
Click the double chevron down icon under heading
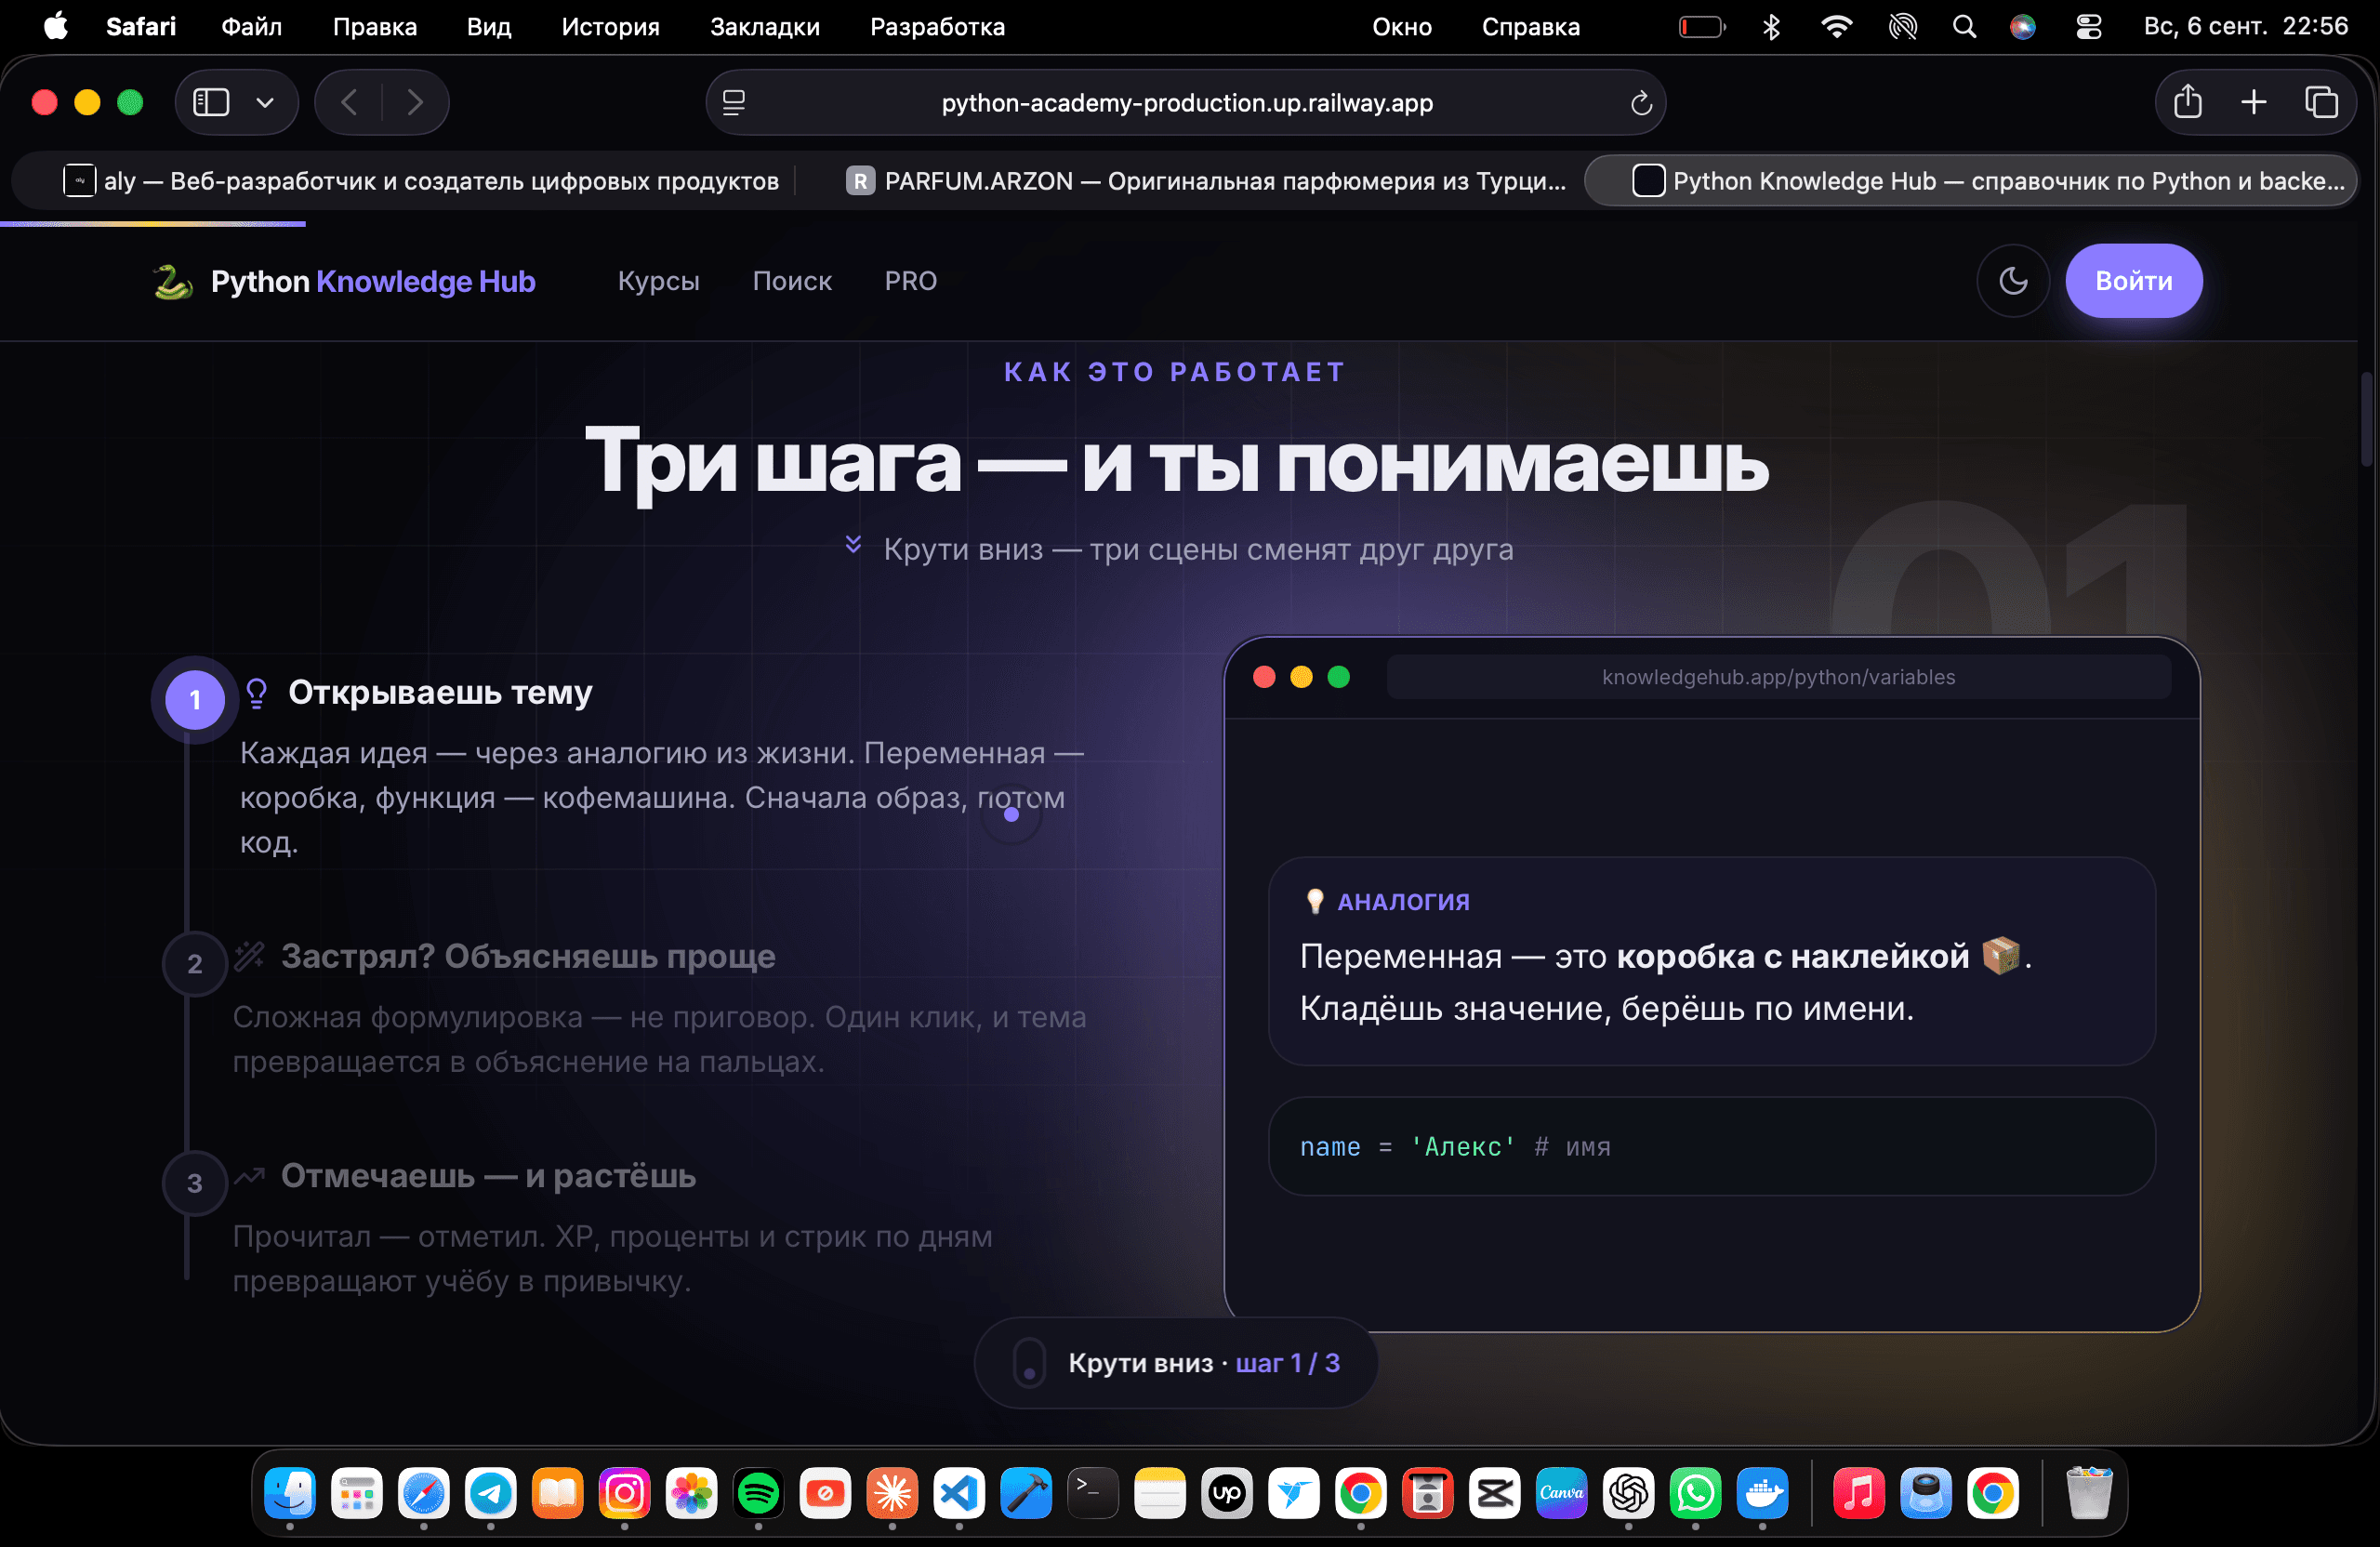click(x=853, y=544)
